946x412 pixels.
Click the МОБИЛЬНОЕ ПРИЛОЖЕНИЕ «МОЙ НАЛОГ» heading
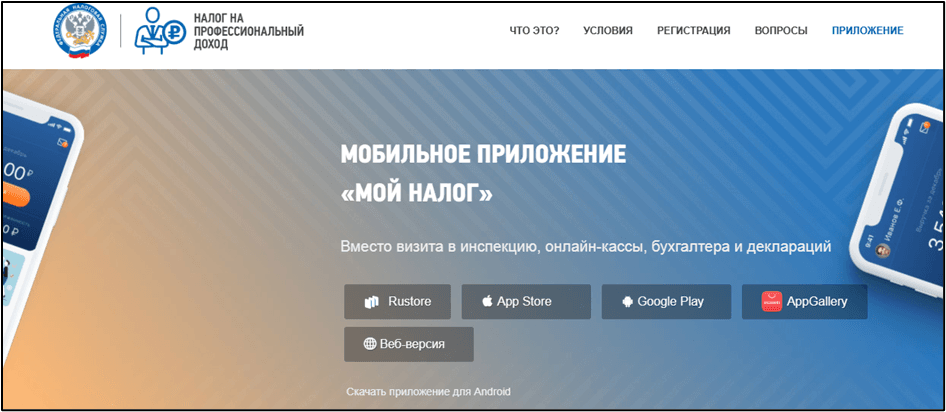click(x=483, y=173)
